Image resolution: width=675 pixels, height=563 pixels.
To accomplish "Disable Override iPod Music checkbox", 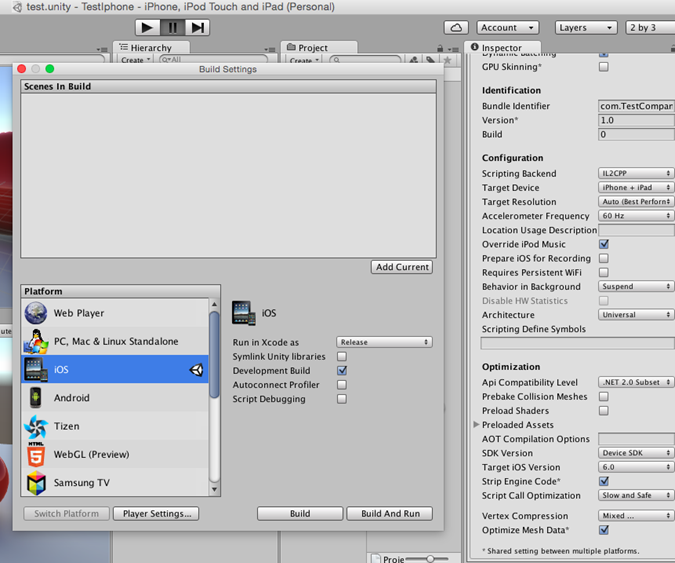I will 603,244.
